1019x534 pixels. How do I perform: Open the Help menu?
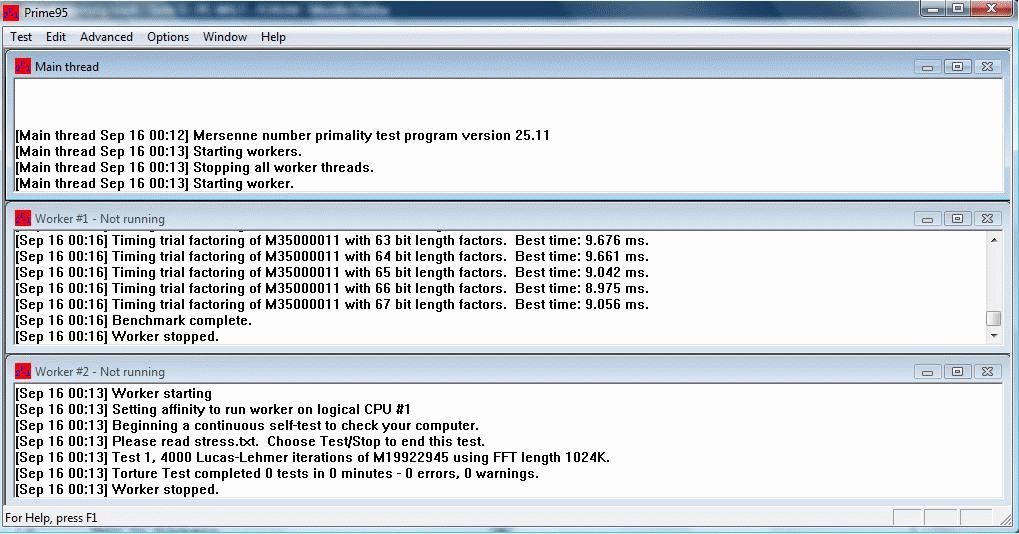pyautogui.click(x=273, y=37)
